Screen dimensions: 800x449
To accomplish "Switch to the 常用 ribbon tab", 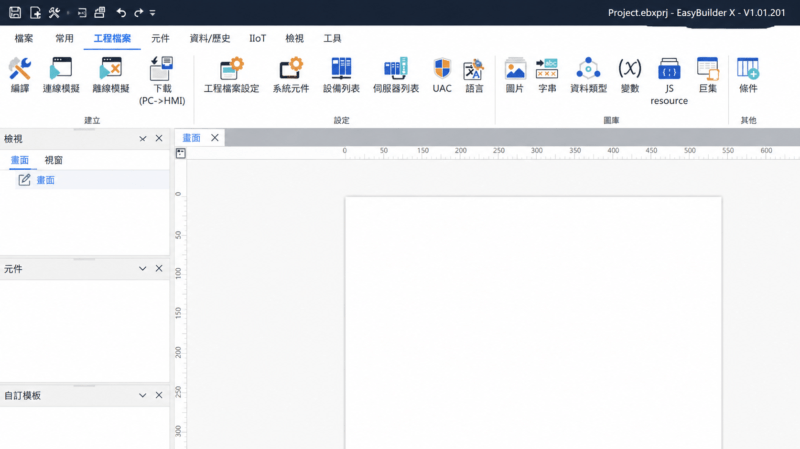I will [64, 38].
